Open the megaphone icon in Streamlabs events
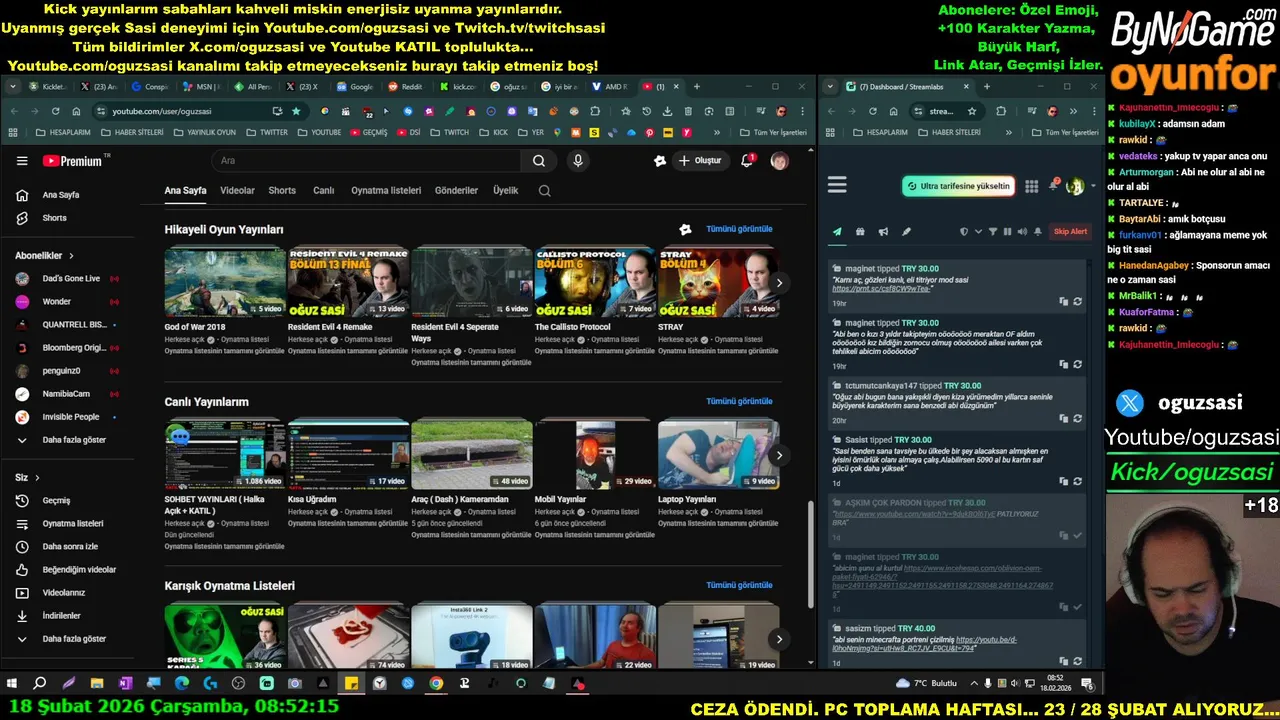This screenshot has height=720, width=1280. 883,232
